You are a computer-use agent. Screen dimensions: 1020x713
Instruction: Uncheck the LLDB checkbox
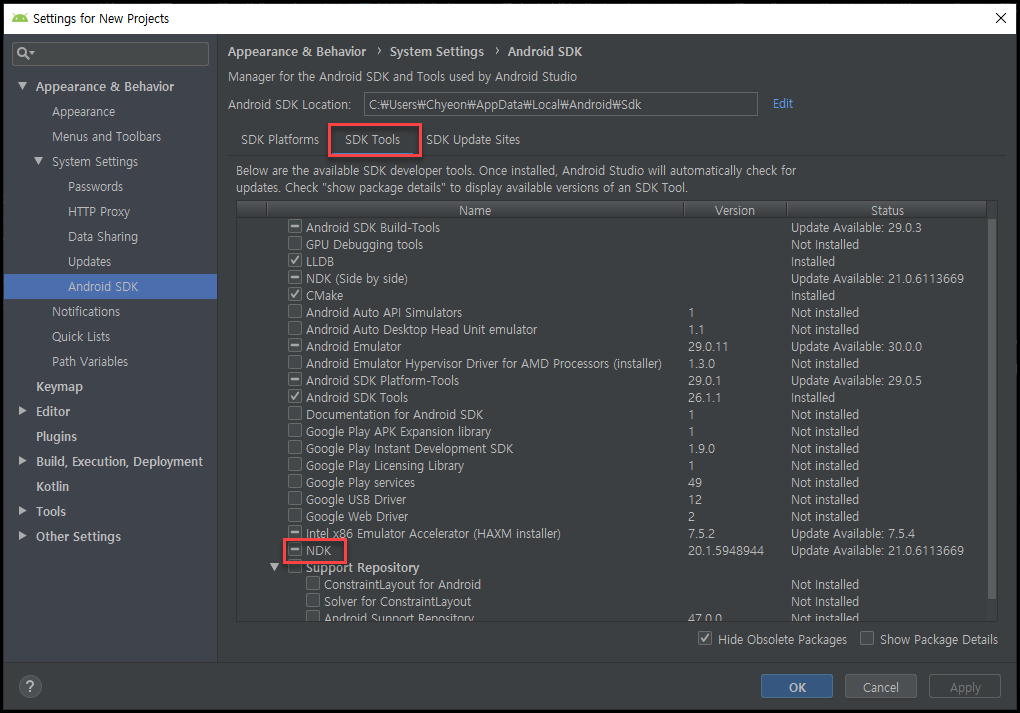[295, 261]
